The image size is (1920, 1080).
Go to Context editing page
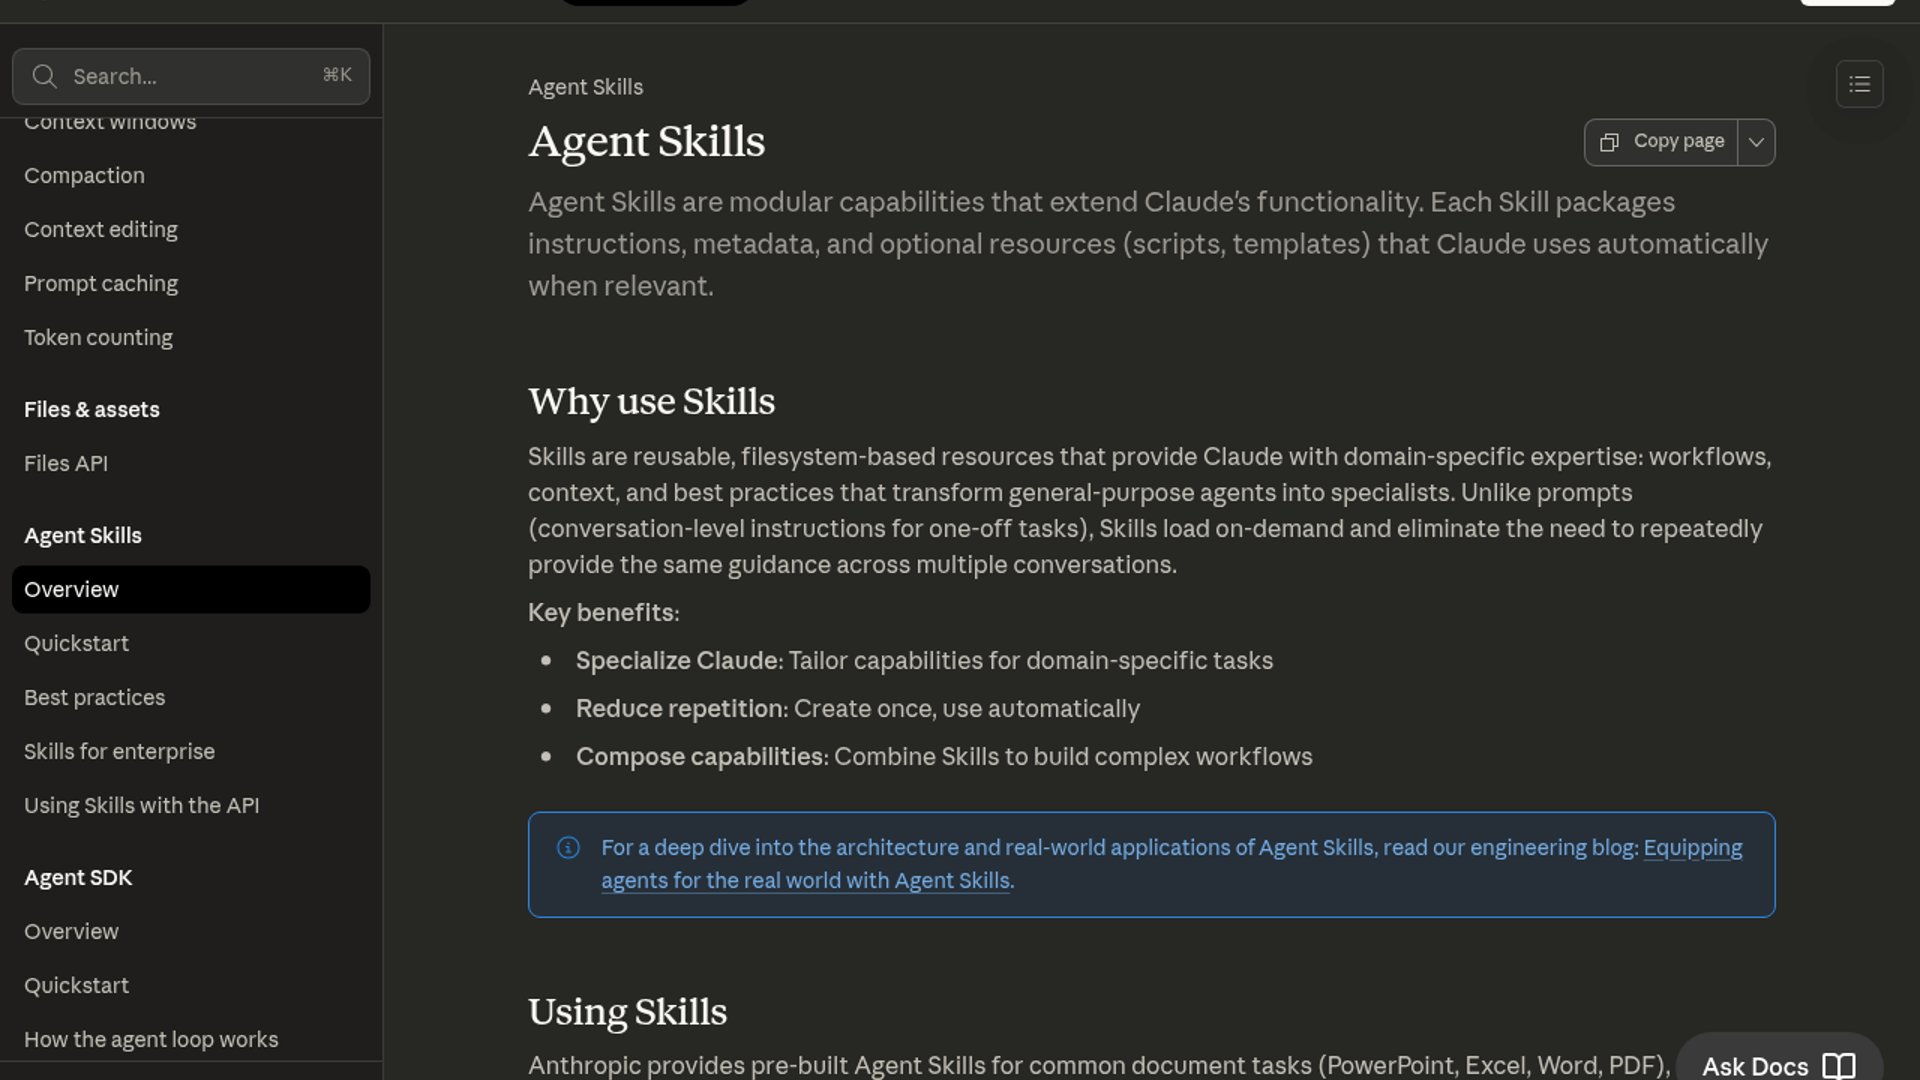101,230
